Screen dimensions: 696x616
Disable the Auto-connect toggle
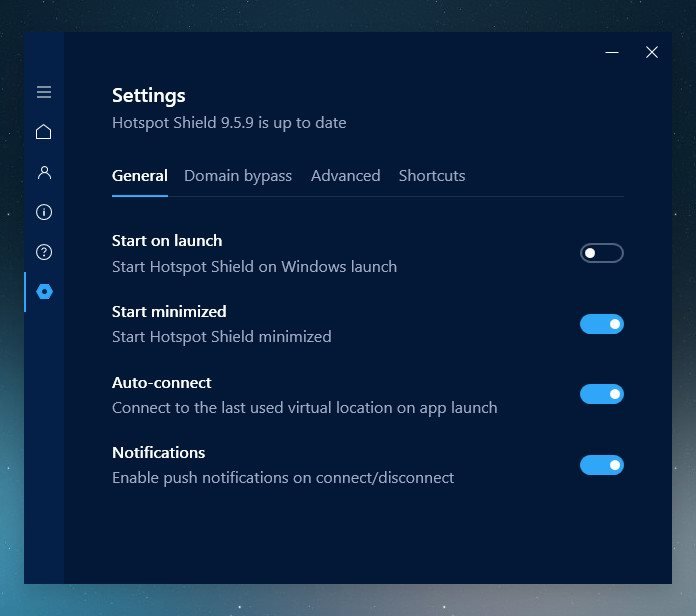tap(602, 394)
